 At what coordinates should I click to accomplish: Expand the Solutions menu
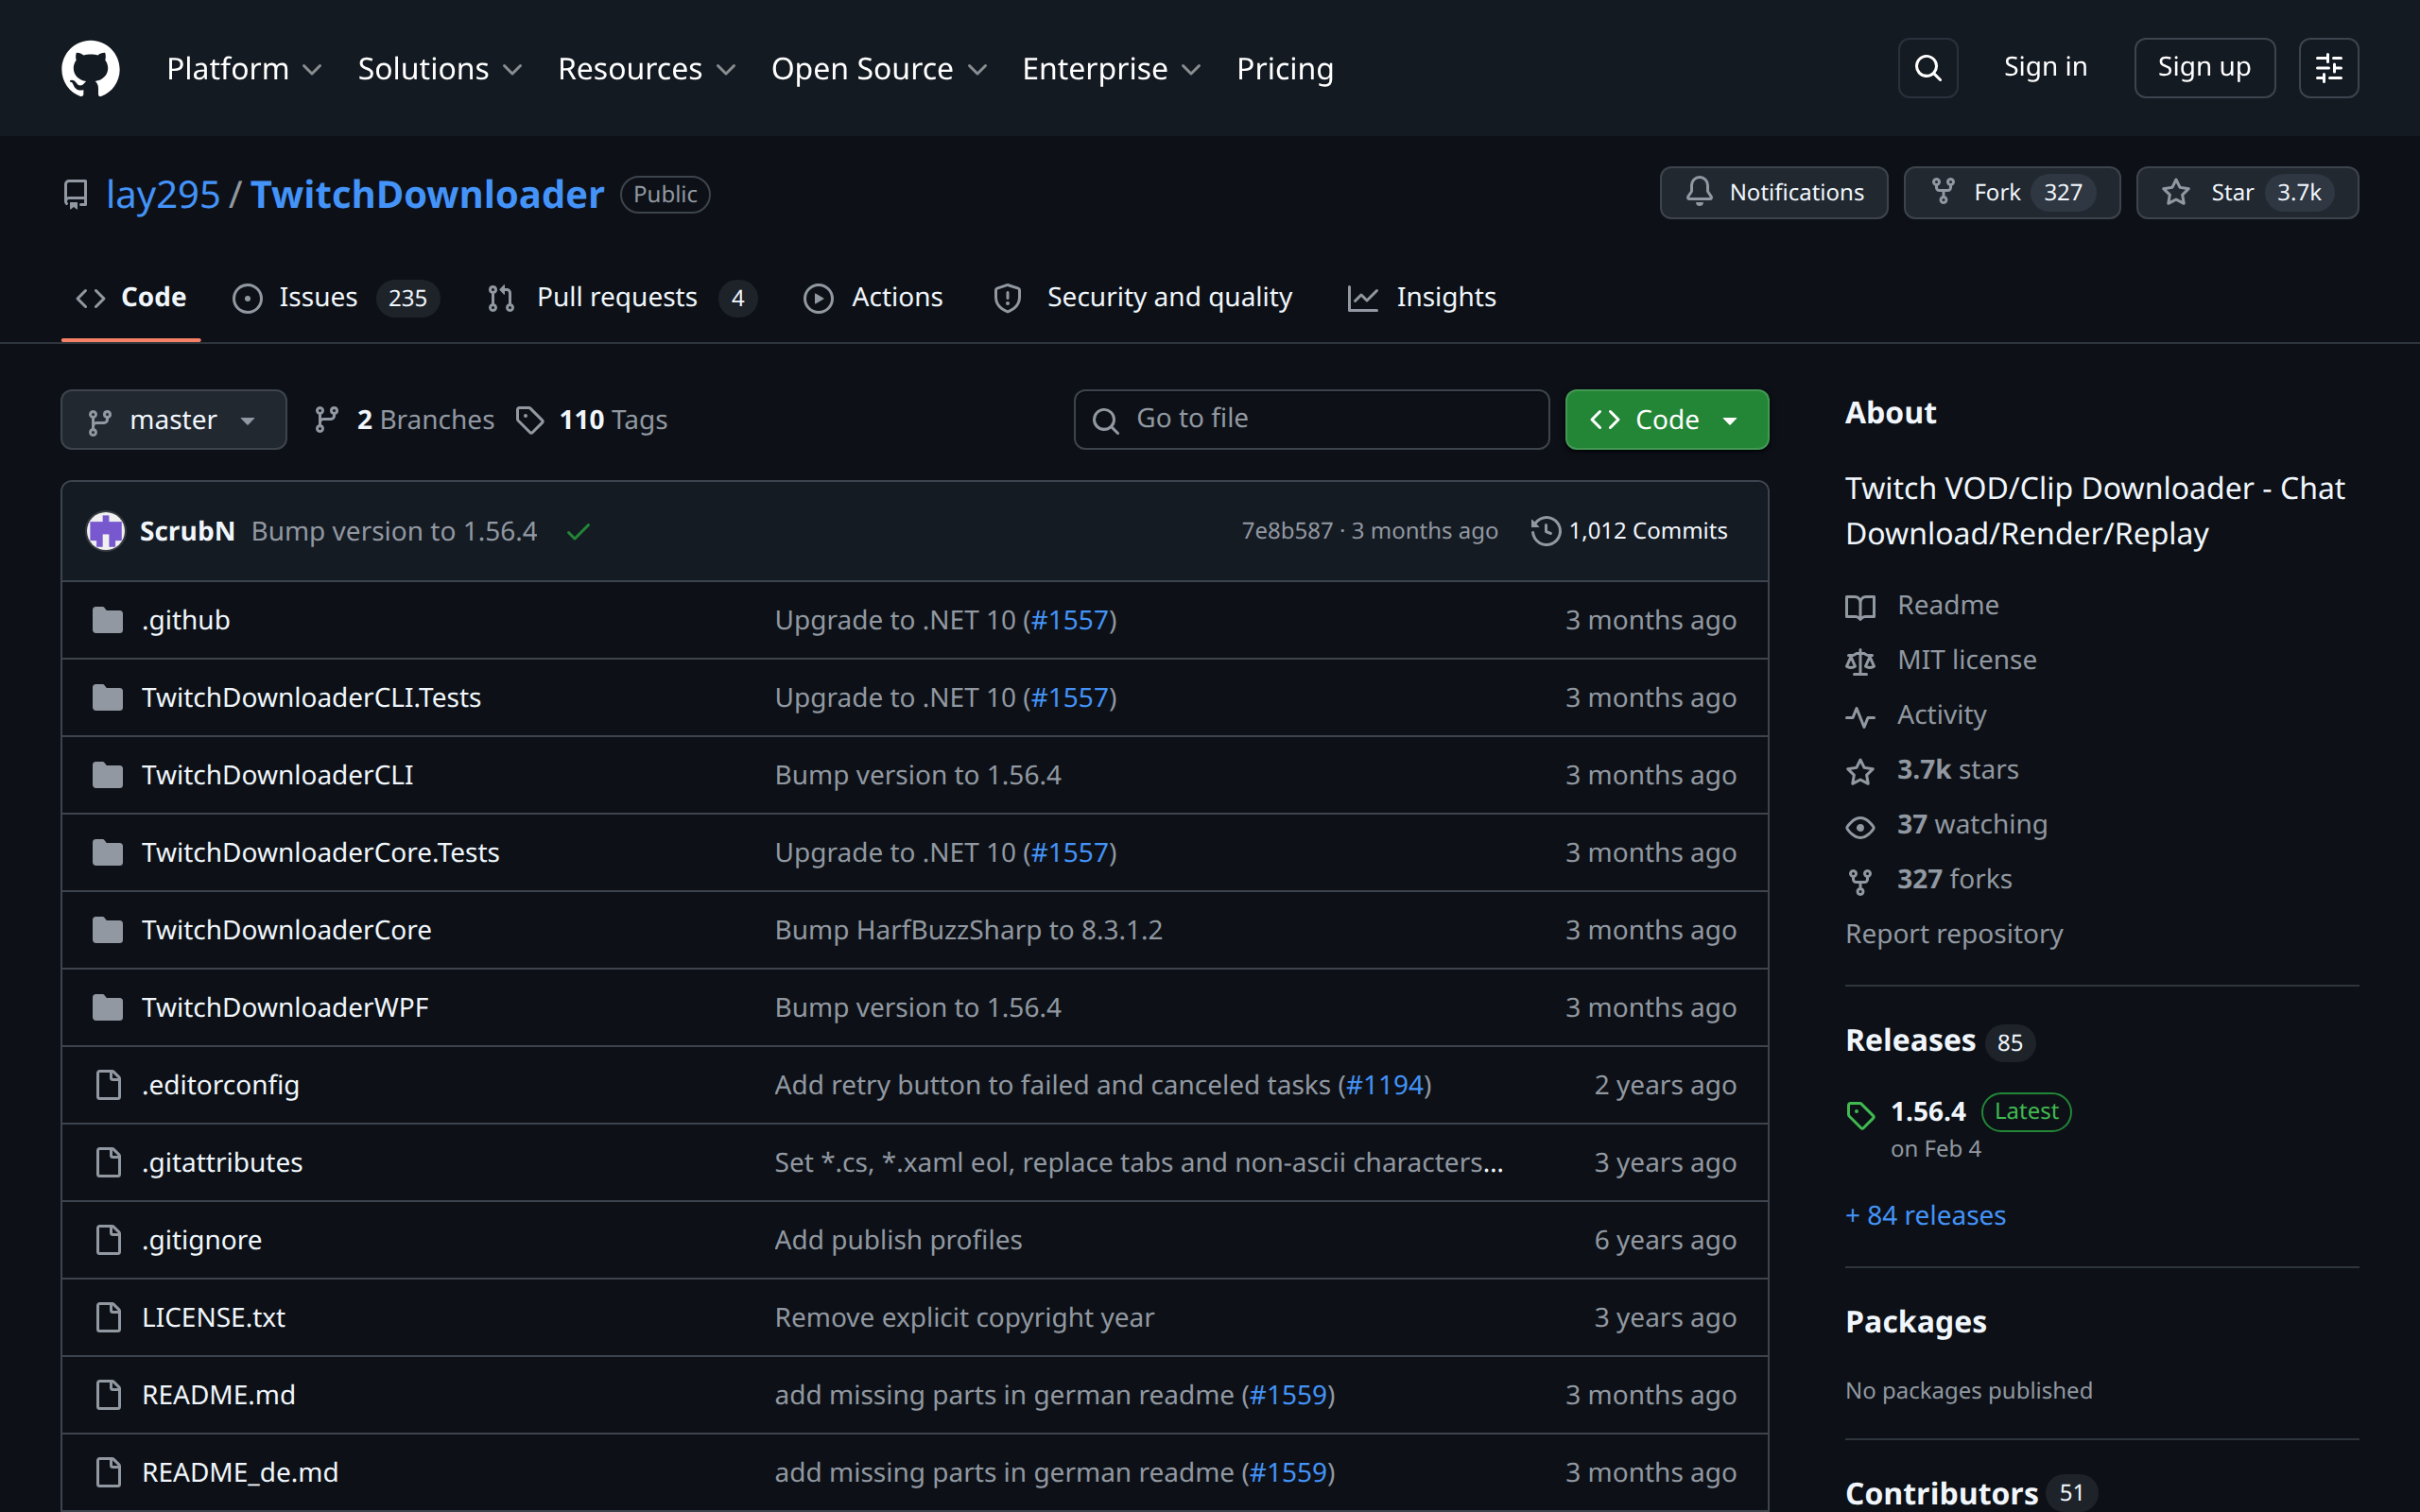tap(439, 68)
